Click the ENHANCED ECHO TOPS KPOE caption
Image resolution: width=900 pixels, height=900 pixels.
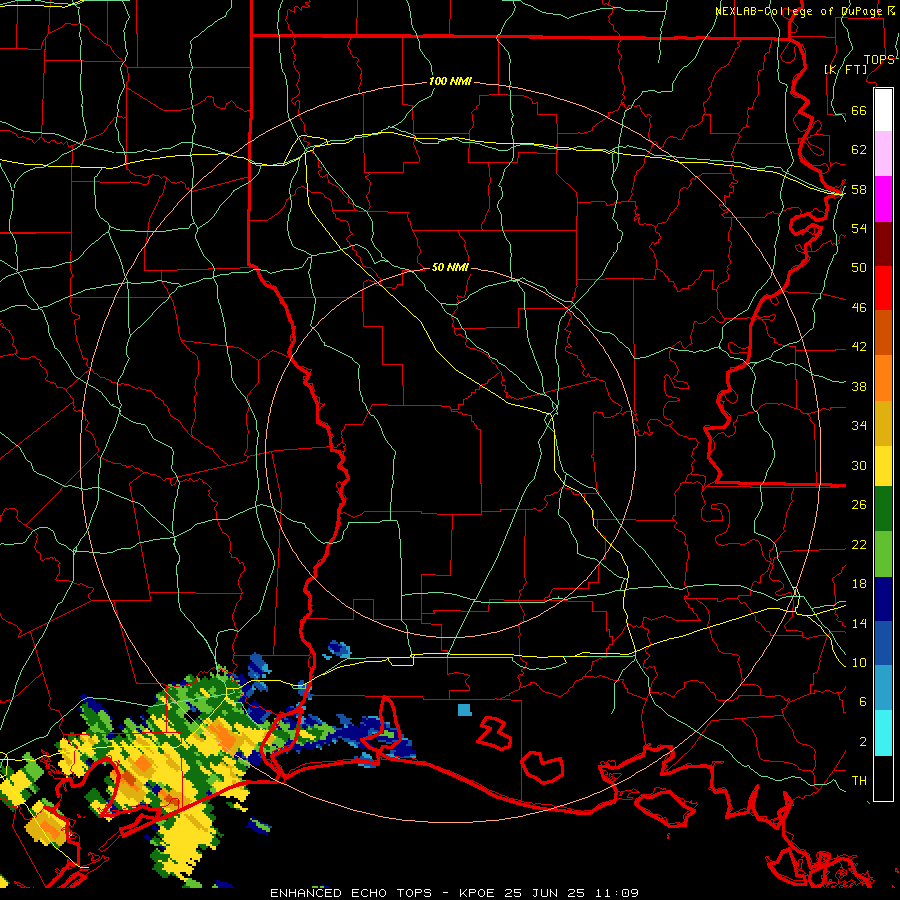[x=454, y=893]
